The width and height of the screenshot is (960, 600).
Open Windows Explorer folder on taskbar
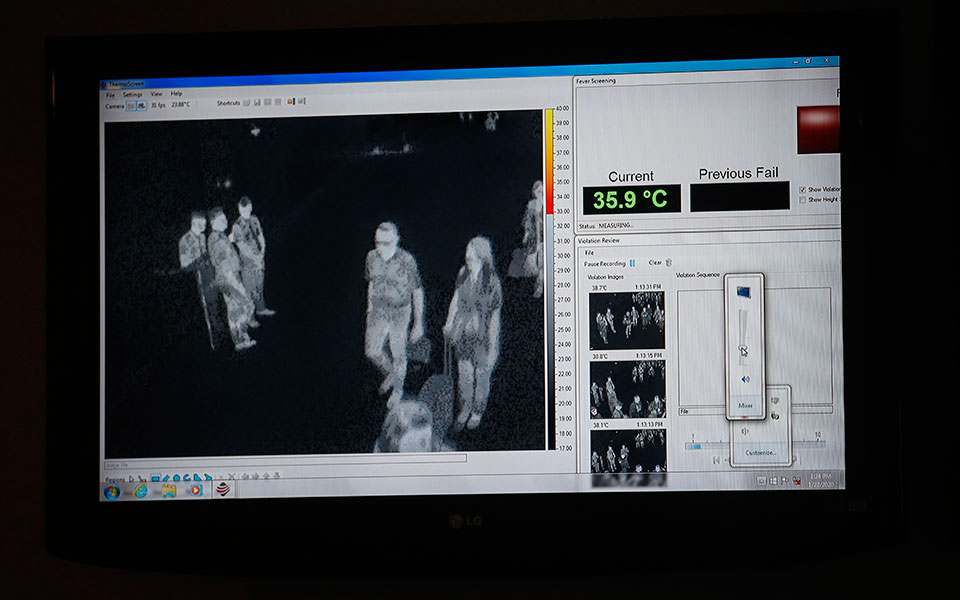coord(168,491)
